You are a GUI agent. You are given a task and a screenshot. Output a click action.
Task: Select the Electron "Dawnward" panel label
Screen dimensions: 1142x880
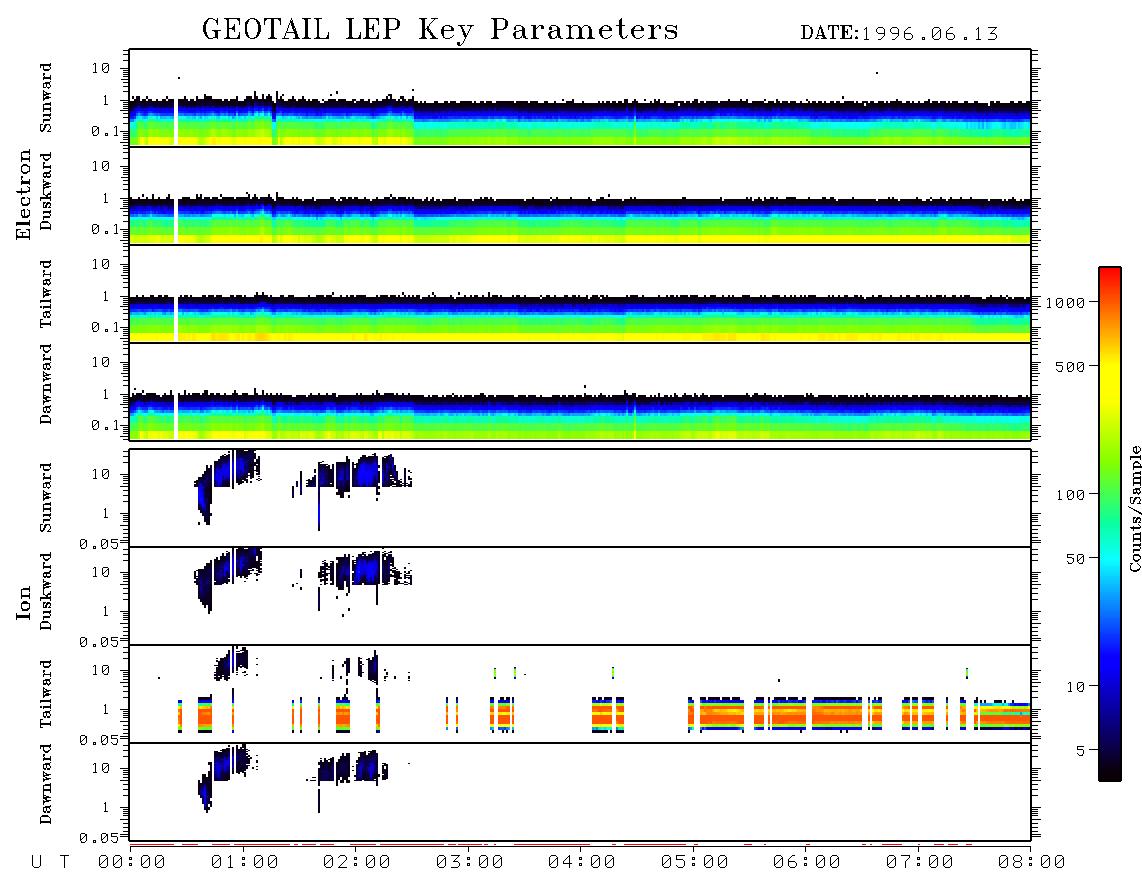click(46, 384)
